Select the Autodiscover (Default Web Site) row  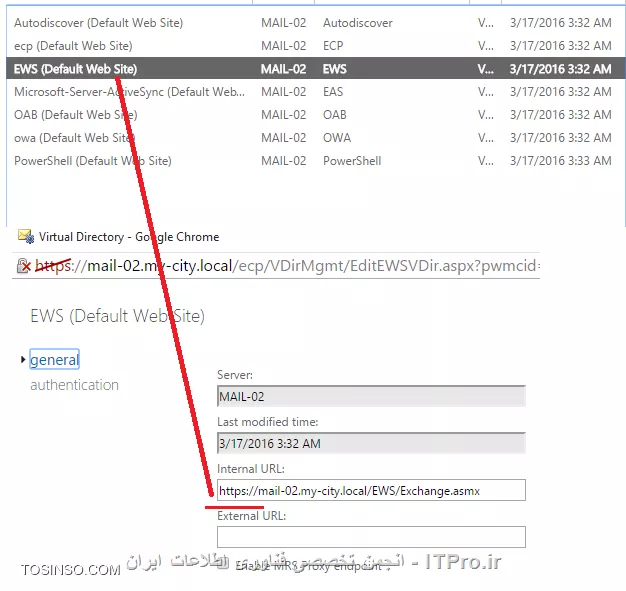316,23
